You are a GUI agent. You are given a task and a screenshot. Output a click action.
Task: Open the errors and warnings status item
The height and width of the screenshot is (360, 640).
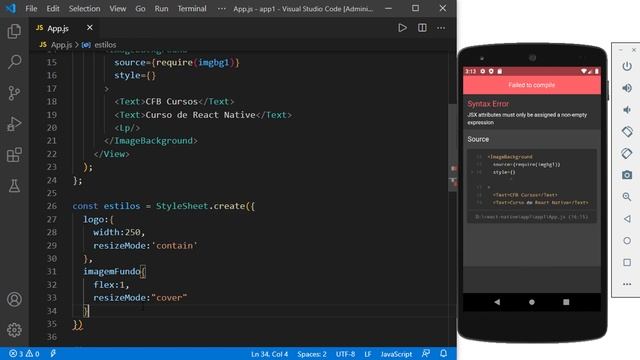[24, 354]
